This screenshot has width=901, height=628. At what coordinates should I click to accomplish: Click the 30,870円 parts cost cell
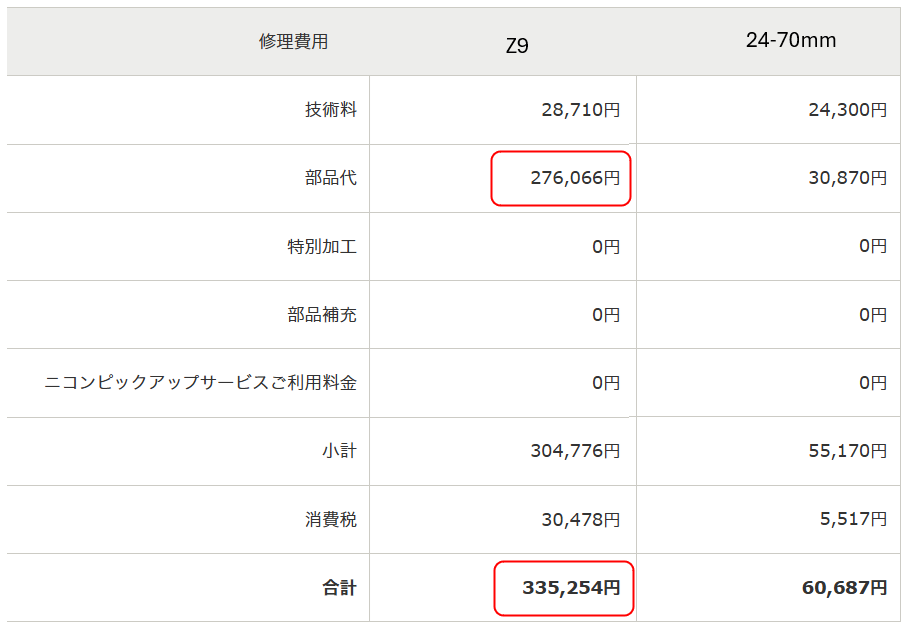pyautogui.click(x=847, y=178)
